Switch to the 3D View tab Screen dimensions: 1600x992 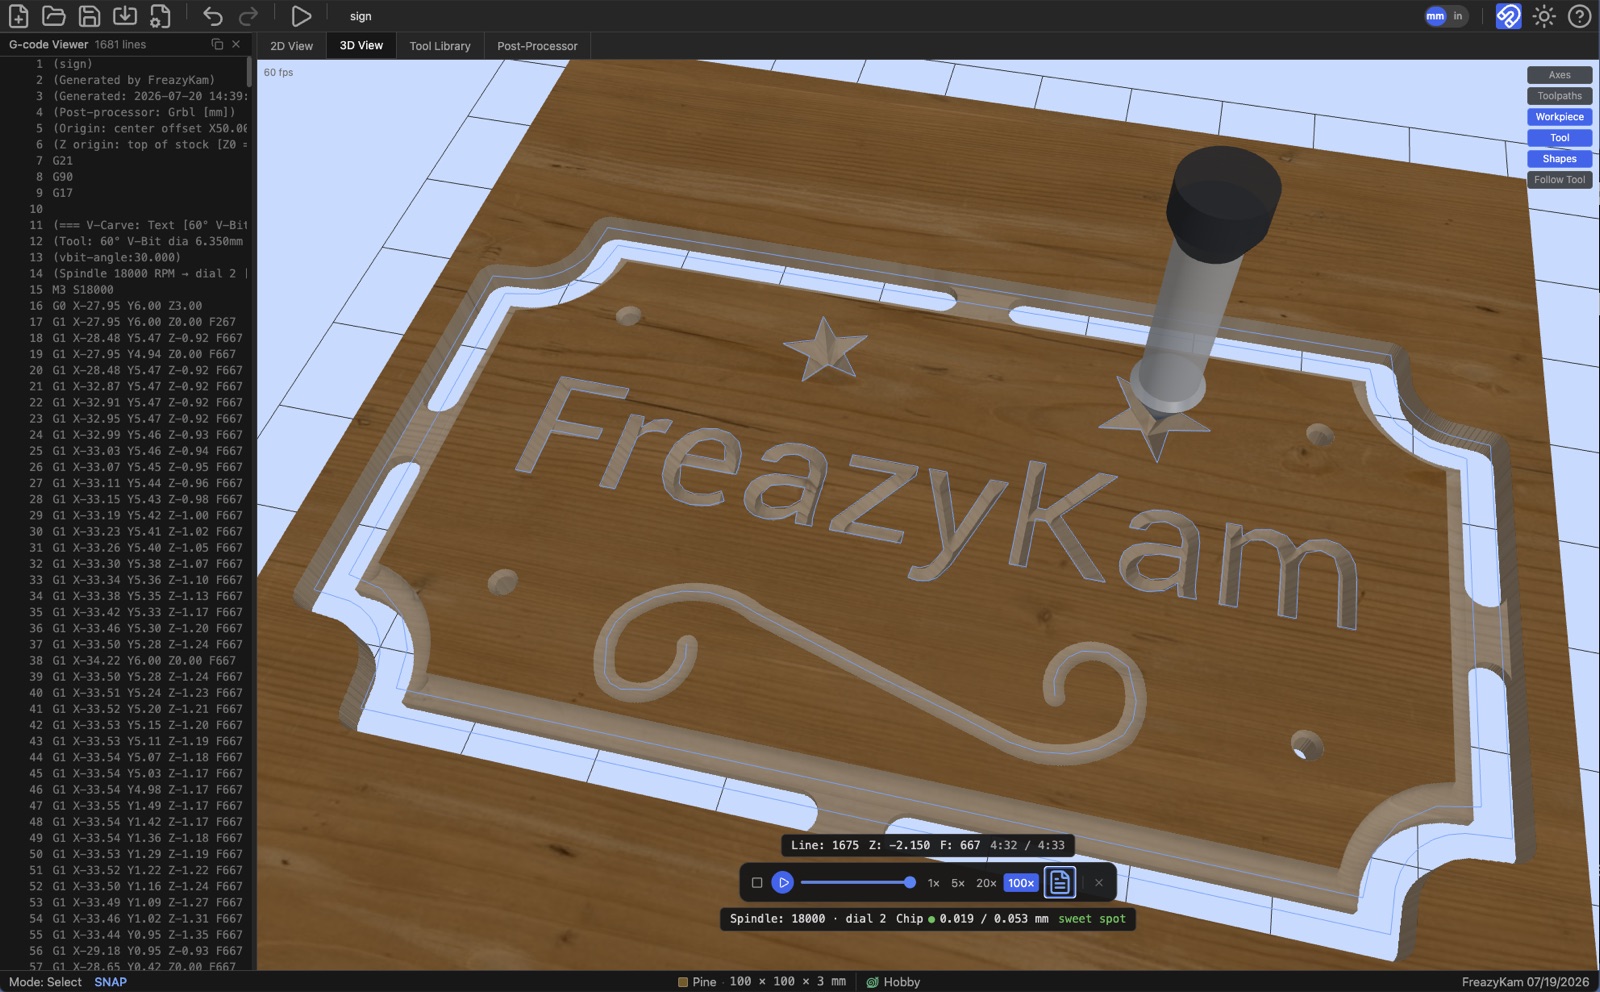click(361, 46)
